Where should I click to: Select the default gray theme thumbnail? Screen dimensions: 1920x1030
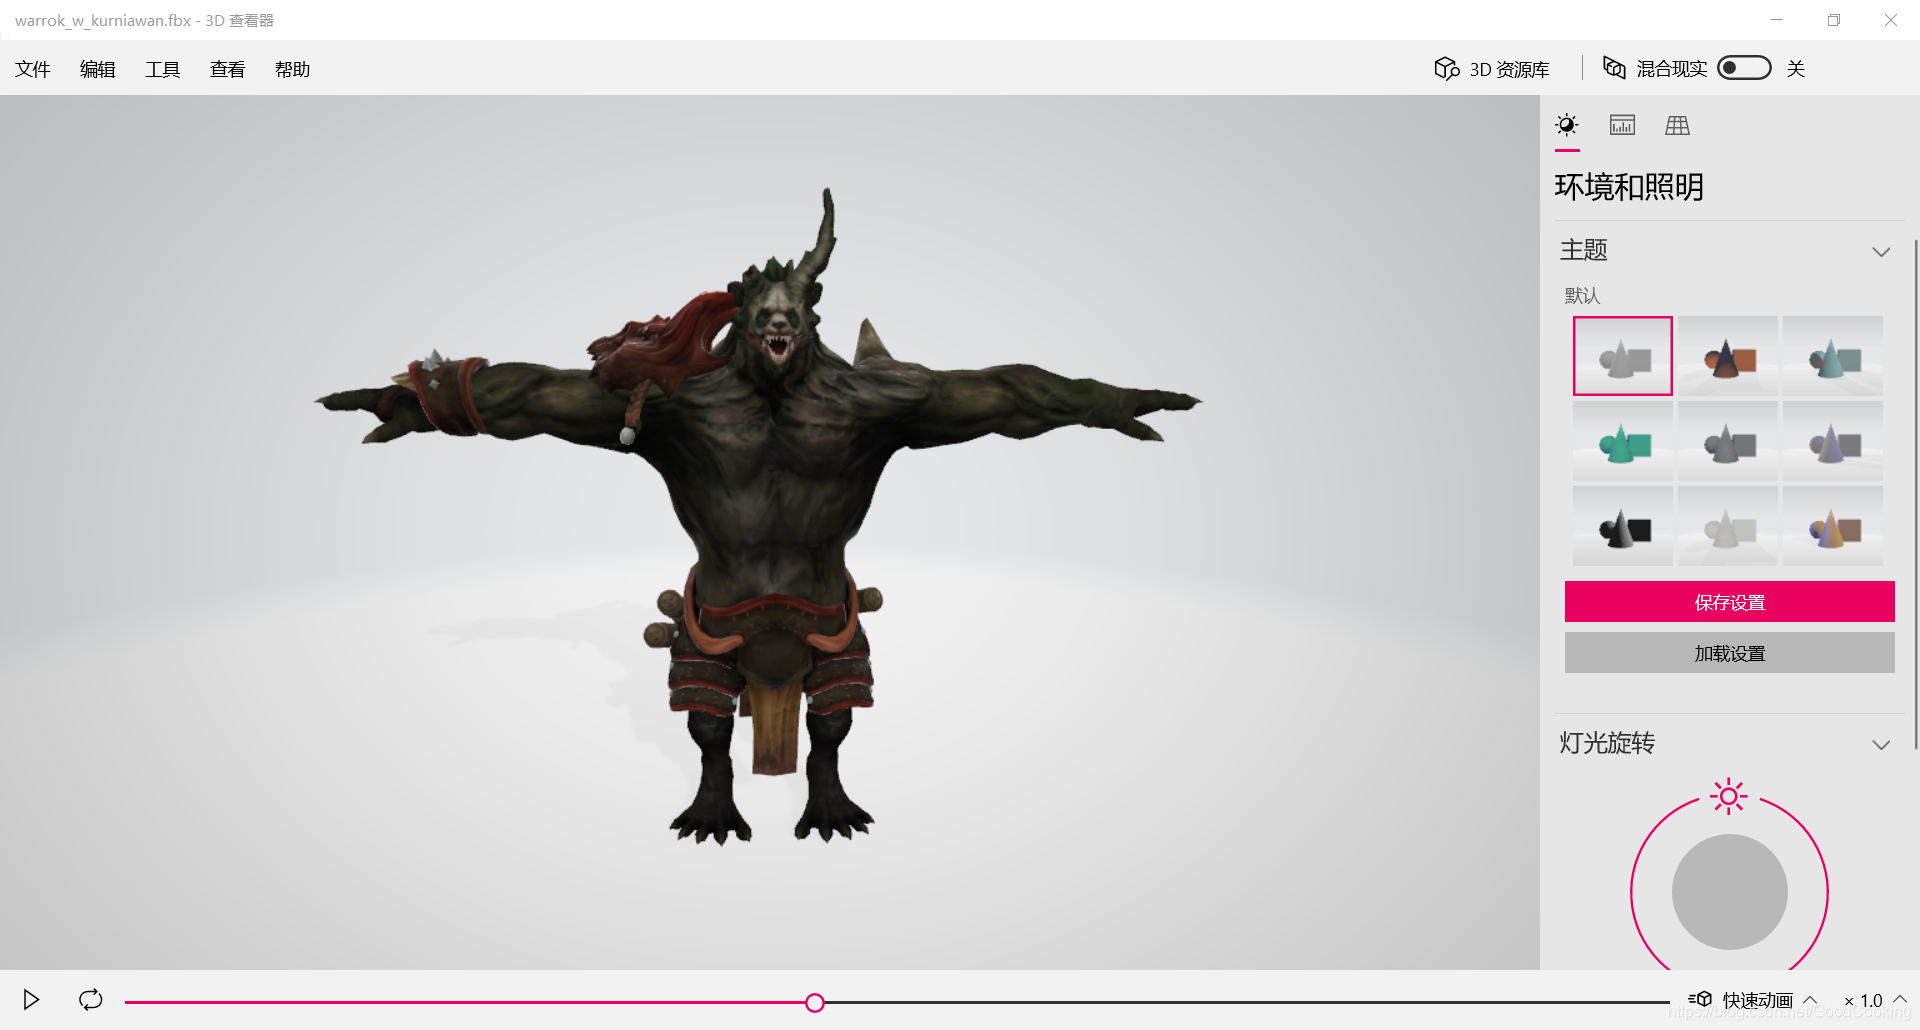tap(1623, 356)
